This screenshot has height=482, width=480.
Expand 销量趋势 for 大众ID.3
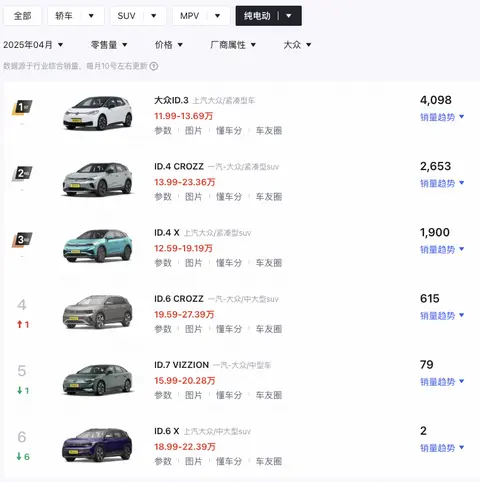coord(442,117)
